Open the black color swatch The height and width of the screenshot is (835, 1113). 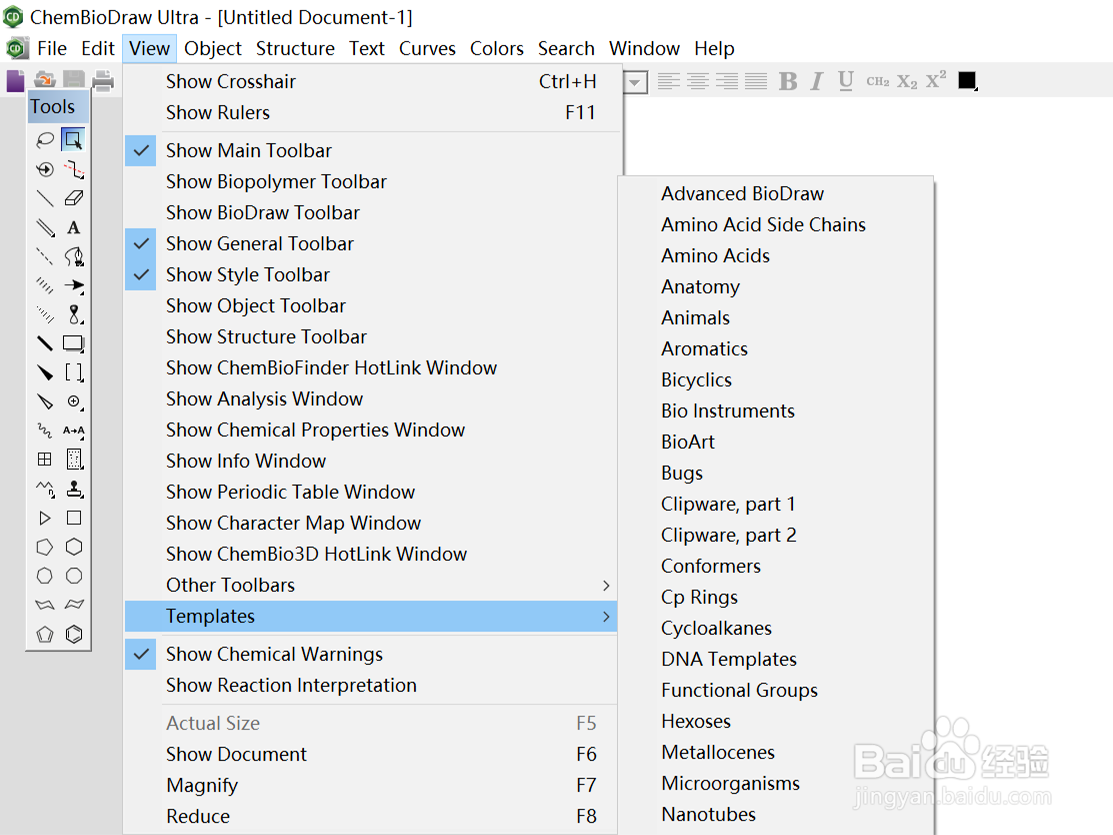(967, 81)
